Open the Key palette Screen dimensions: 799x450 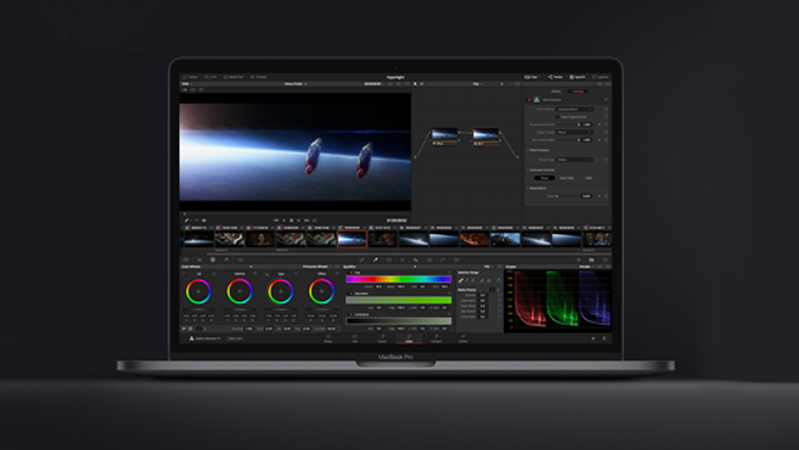coord(430,260)
